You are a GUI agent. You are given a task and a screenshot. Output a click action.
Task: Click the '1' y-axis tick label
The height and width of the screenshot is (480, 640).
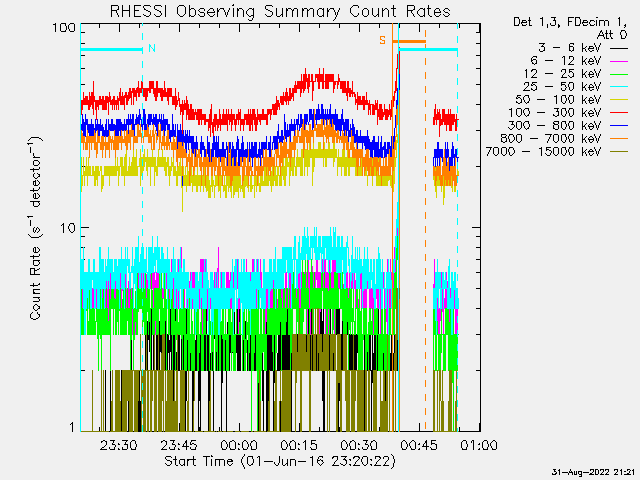(72, 427)
